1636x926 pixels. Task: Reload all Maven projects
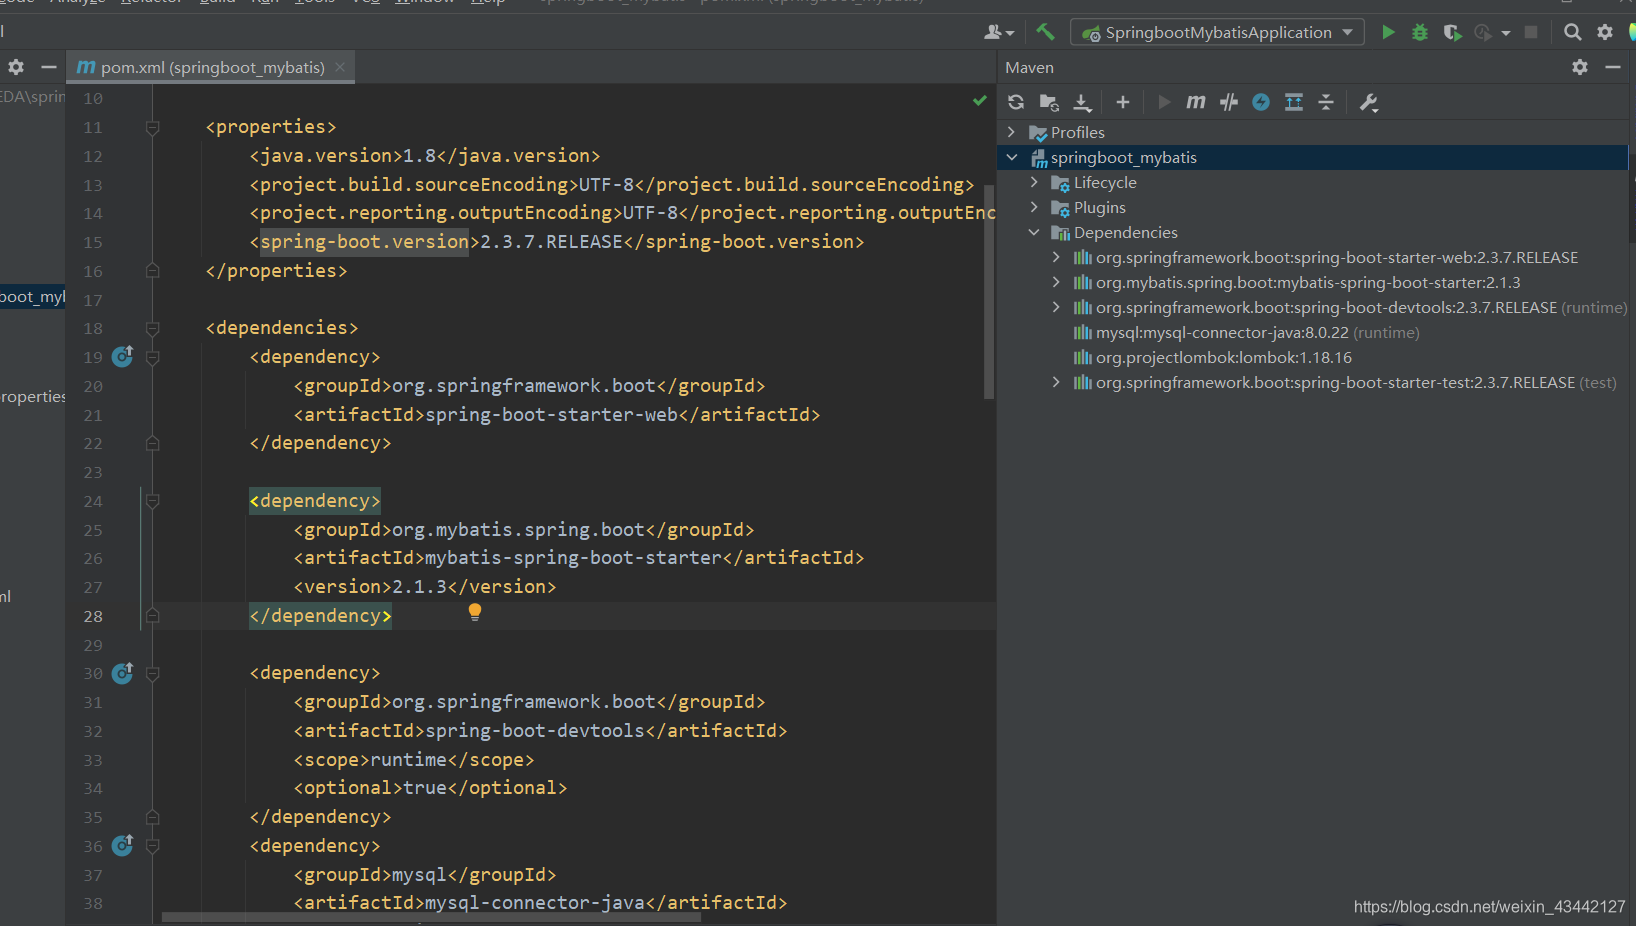(1015, 101)
